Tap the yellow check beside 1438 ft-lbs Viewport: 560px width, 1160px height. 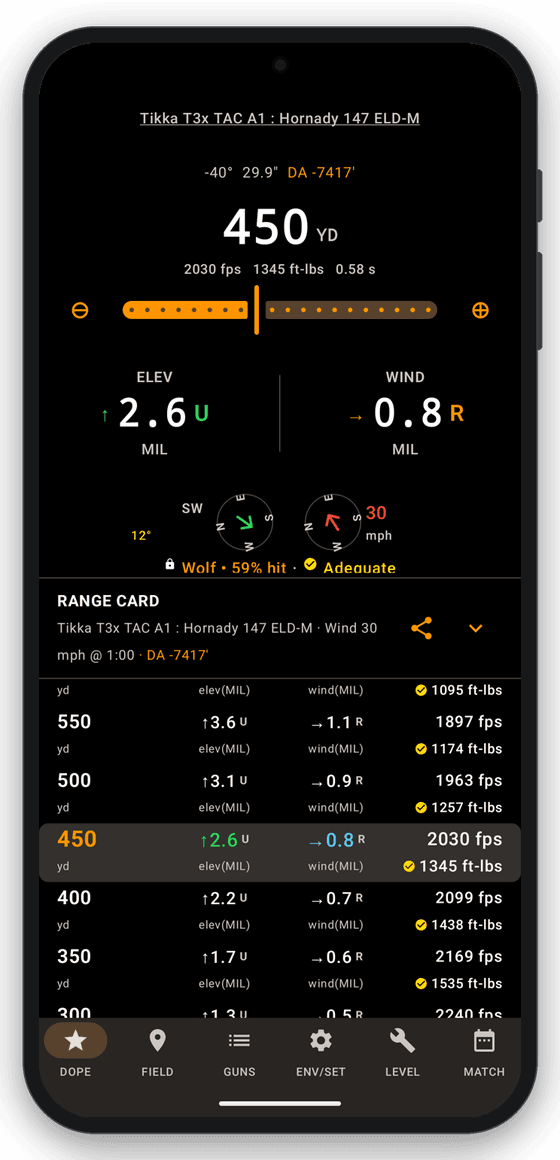click(x=421, y=925)
